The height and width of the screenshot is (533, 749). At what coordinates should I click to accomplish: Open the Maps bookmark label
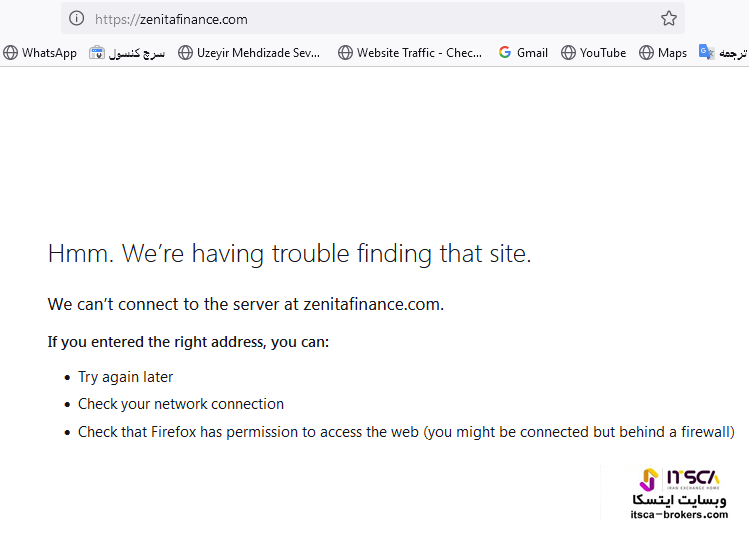point(672,52)
